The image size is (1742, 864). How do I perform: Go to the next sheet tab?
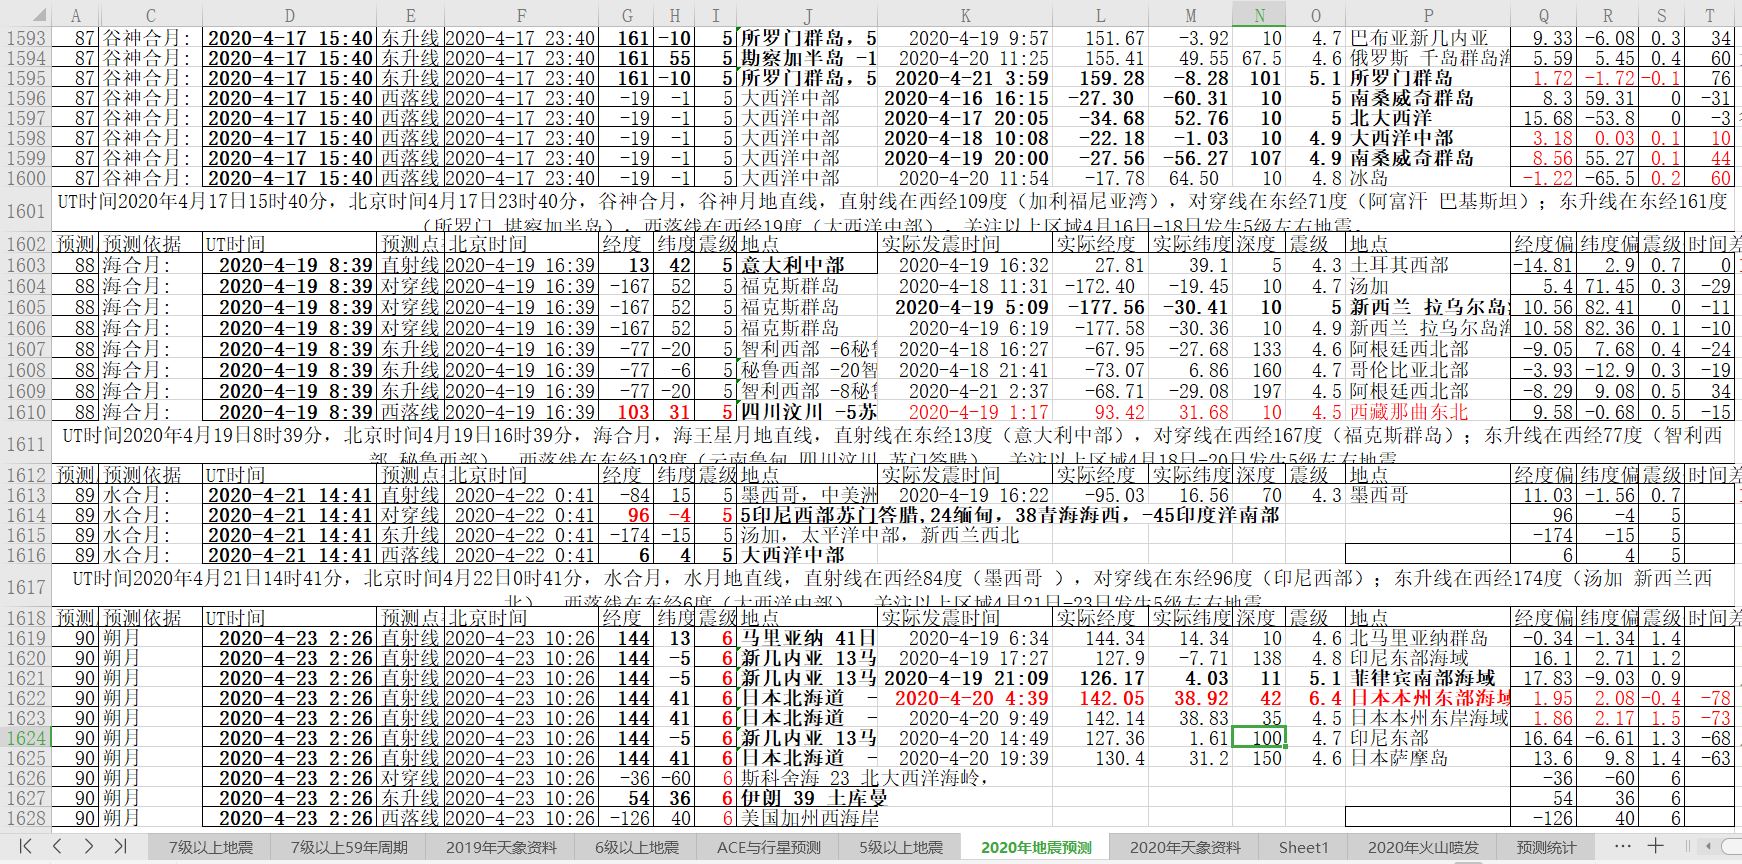89,846
